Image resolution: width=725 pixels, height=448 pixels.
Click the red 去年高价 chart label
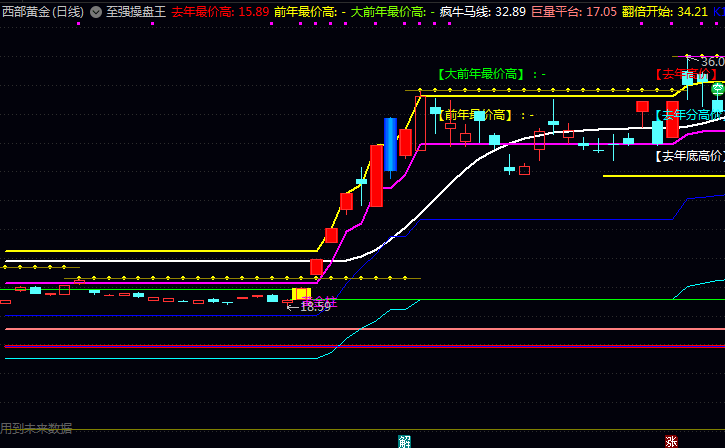pyautogui.click(x=687, y=74)
